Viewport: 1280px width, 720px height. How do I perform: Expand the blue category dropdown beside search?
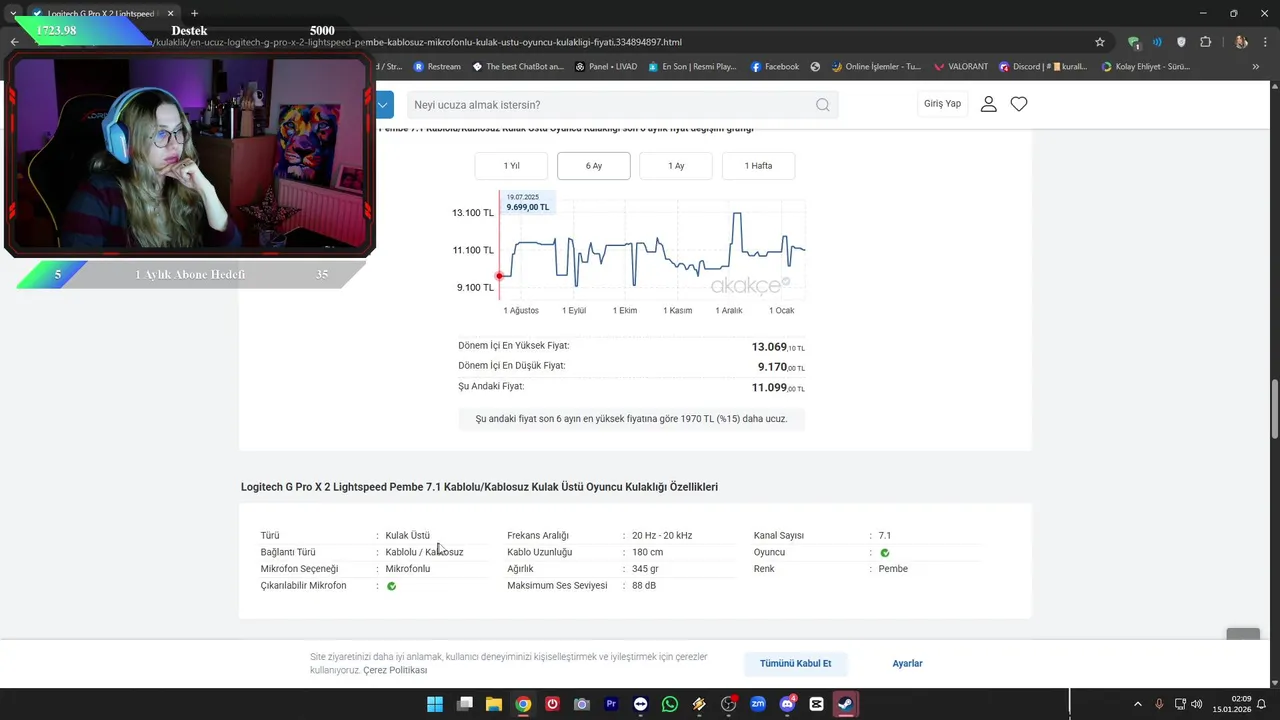pyautogui.click(x=384, y=104)
